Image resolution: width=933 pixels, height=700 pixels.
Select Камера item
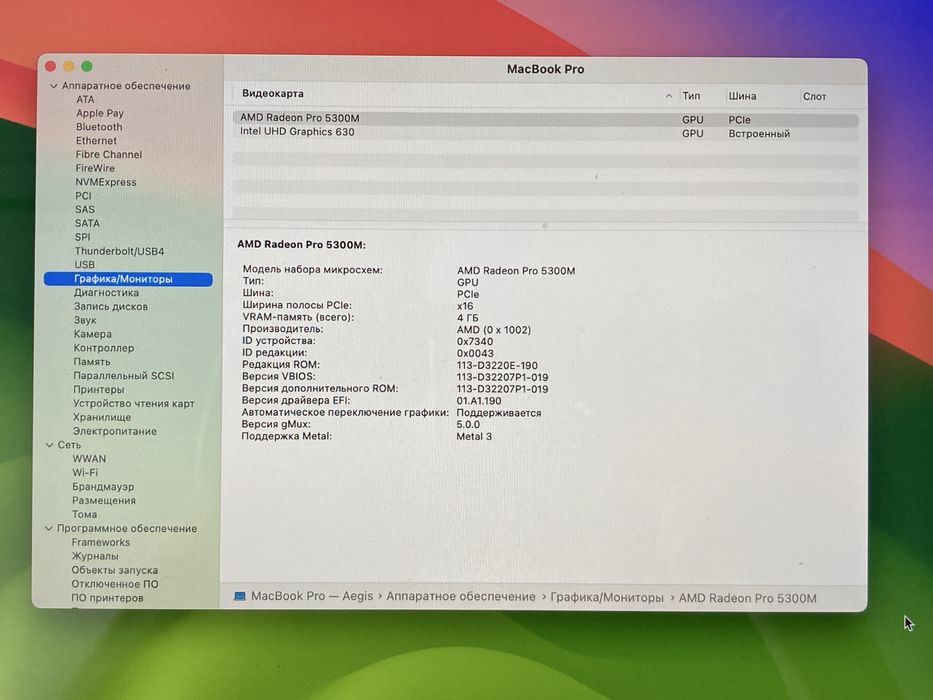(x=92, y=334)
